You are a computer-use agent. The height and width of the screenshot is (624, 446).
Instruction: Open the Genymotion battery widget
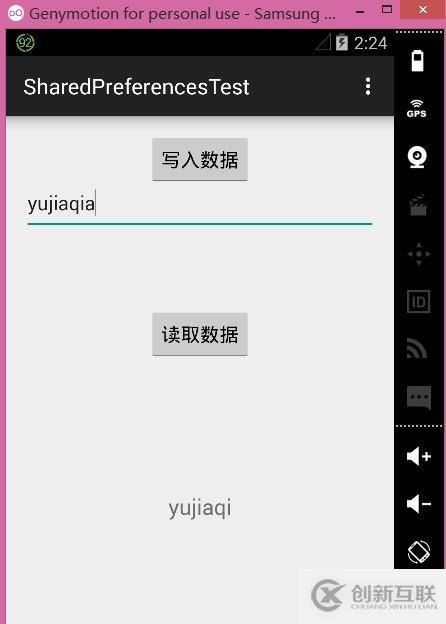point(417,61)
